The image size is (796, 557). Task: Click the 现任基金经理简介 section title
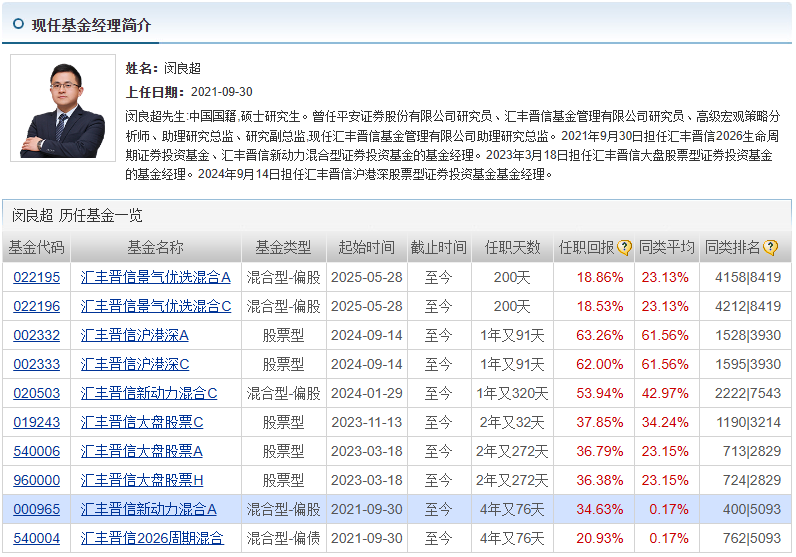(x=91, y=25)
